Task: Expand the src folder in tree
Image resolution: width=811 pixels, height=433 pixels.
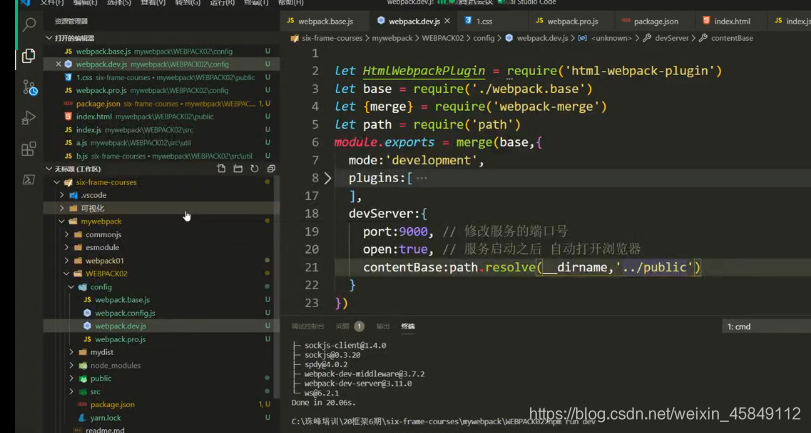Action: 71,392
